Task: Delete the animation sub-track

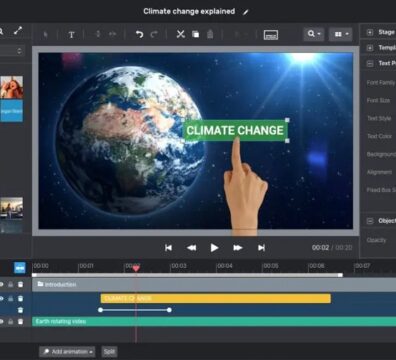Action: [20, 310]
